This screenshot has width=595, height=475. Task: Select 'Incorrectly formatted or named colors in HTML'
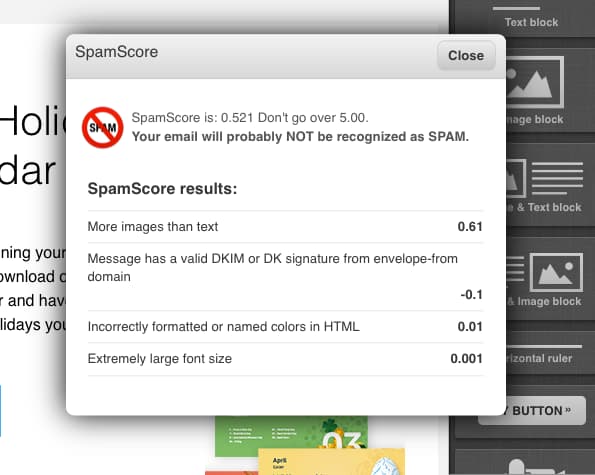tap(224, 327)
